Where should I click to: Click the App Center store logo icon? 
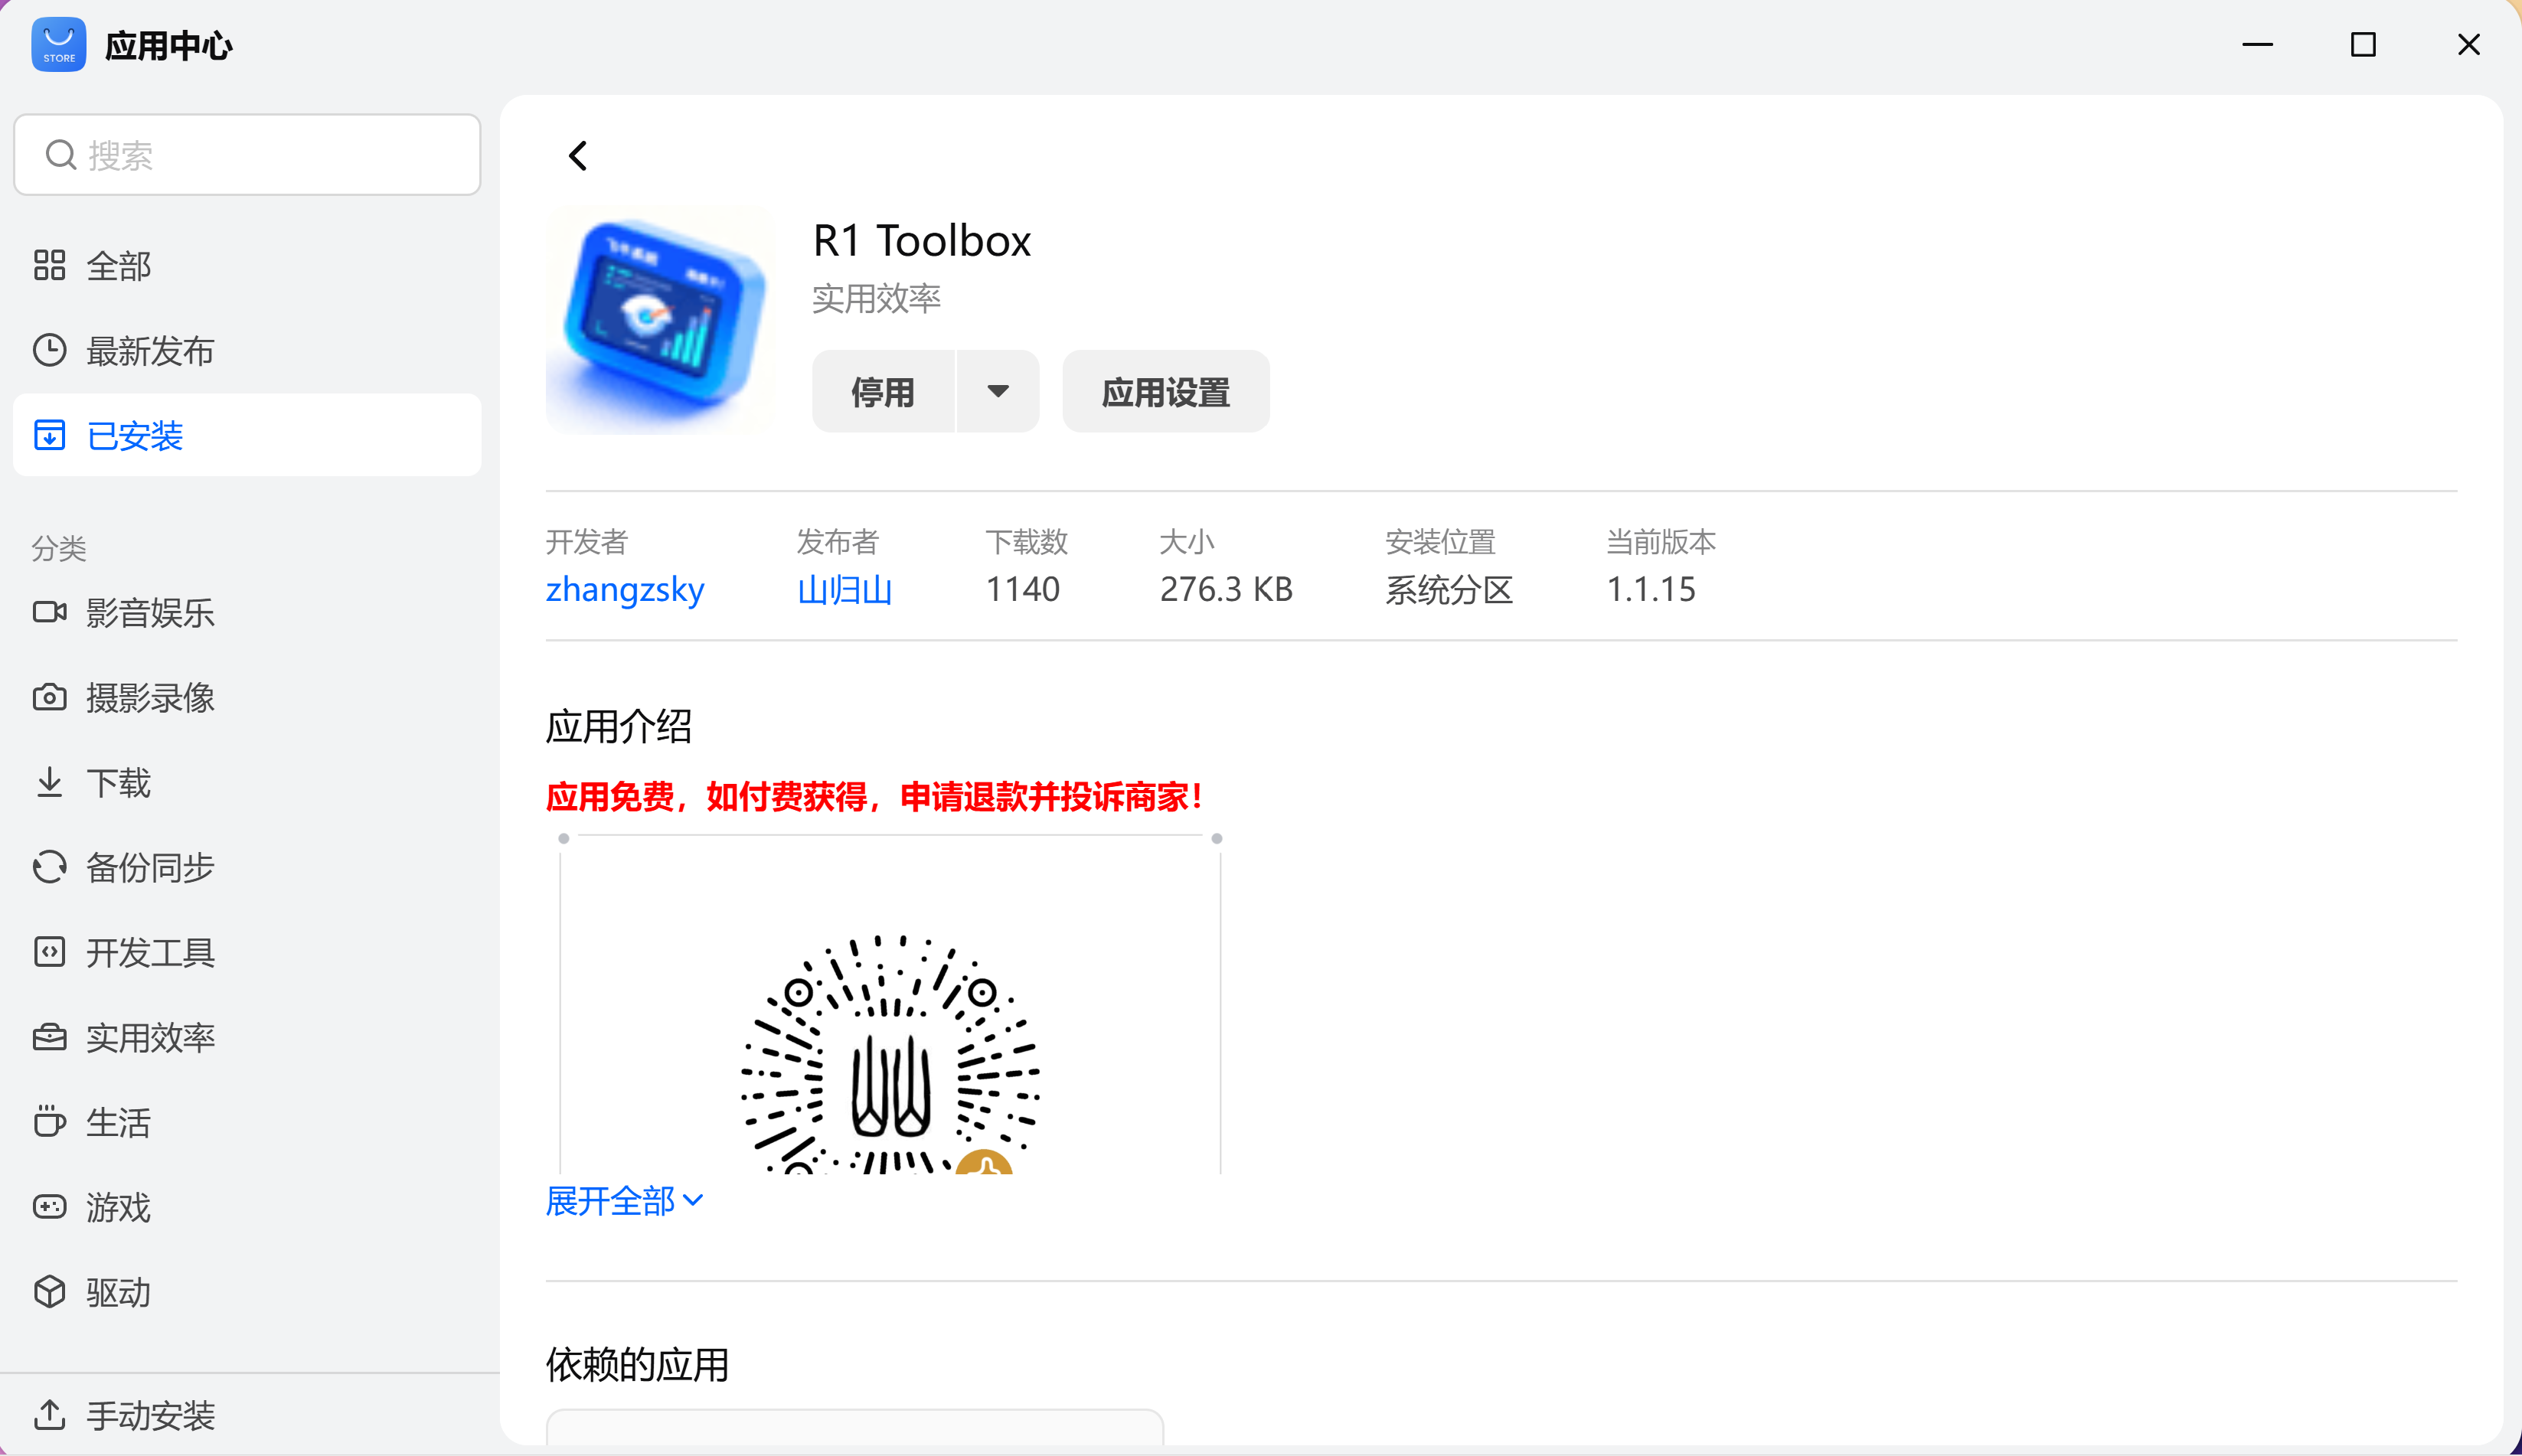59,45
